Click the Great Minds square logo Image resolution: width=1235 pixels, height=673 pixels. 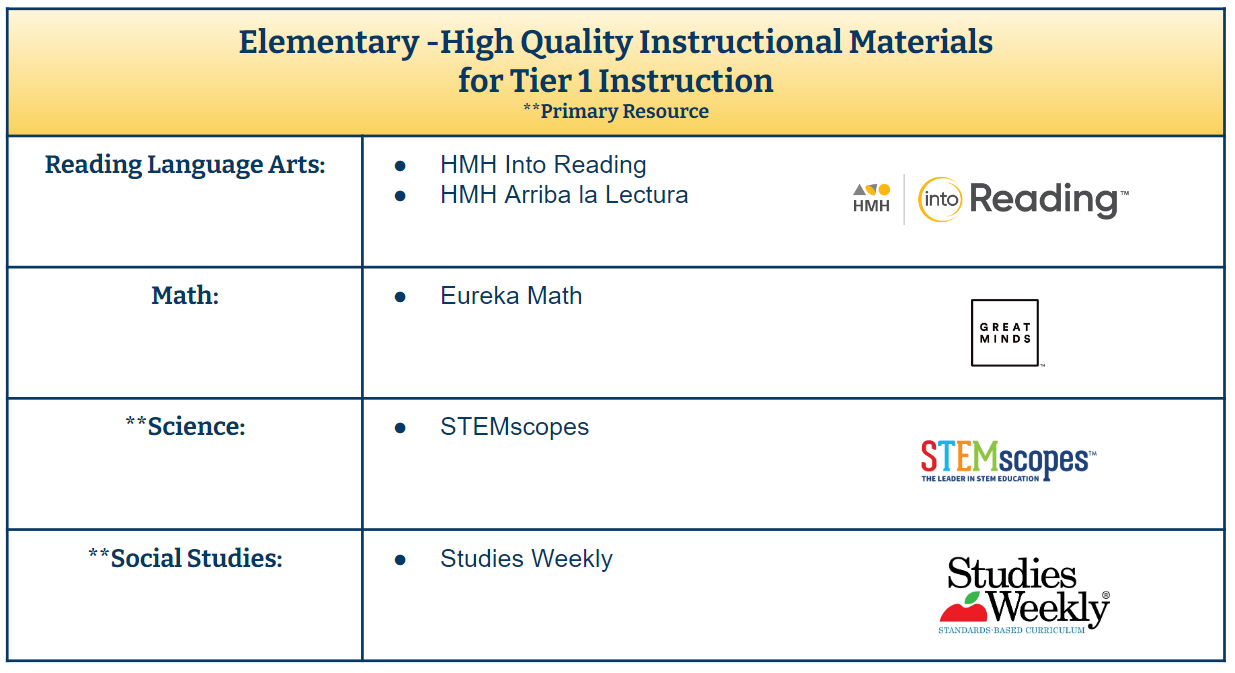[1005, 333]
